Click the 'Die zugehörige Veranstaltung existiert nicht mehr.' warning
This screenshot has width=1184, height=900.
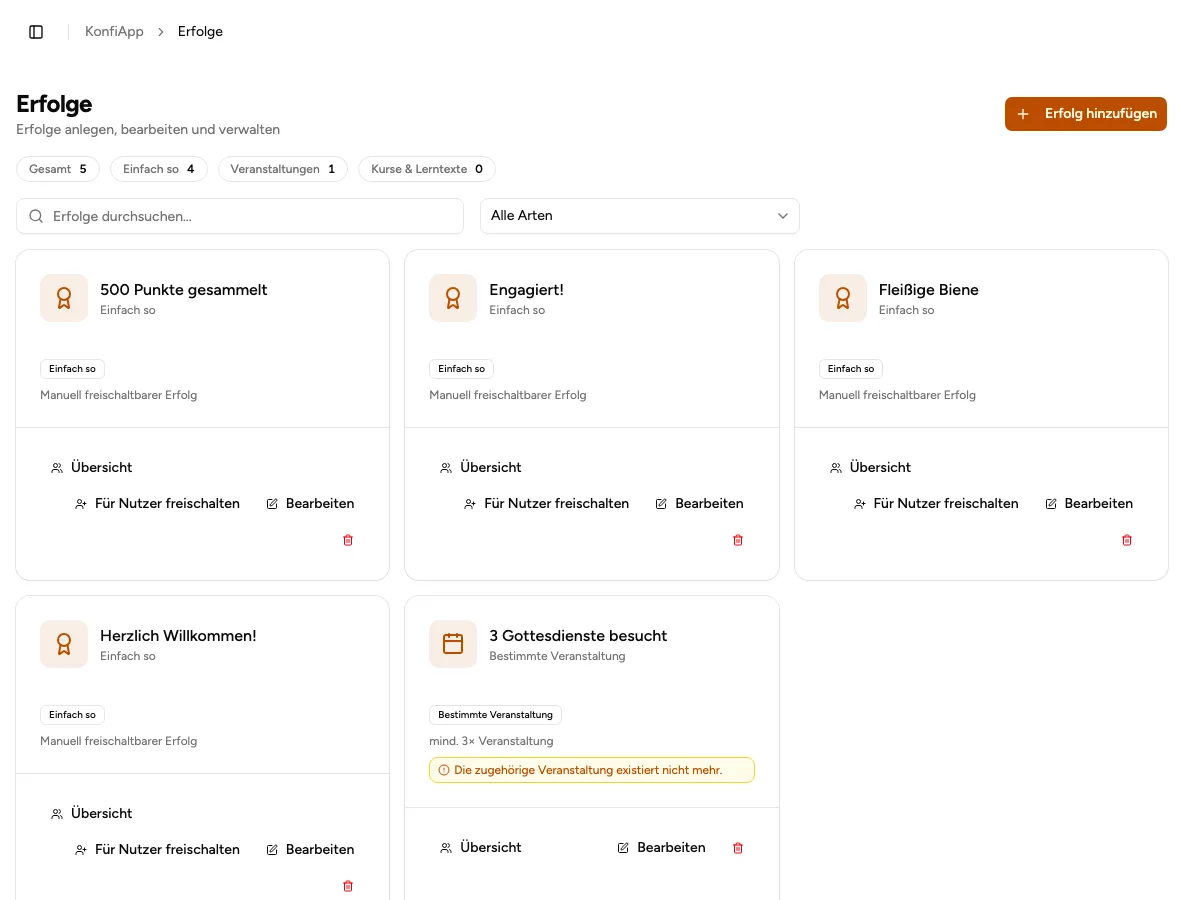pos(592,770)
